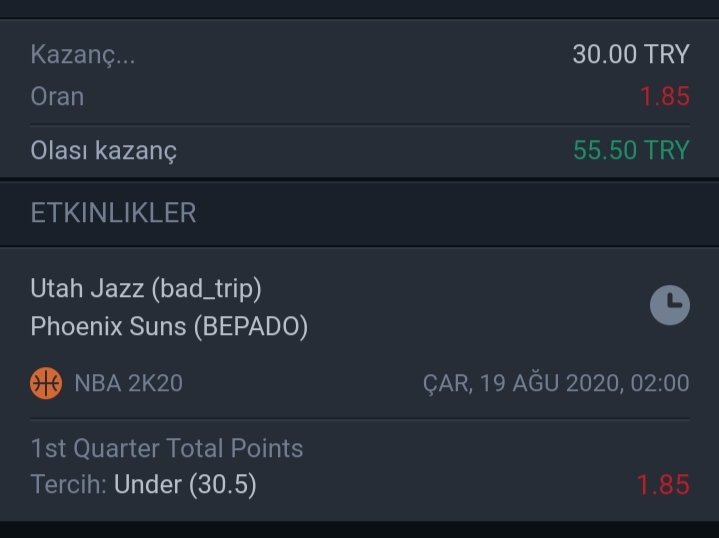This screenshot has width=719, height=538.
Task: Tap the 02:00 event start time
Action: 660,383
